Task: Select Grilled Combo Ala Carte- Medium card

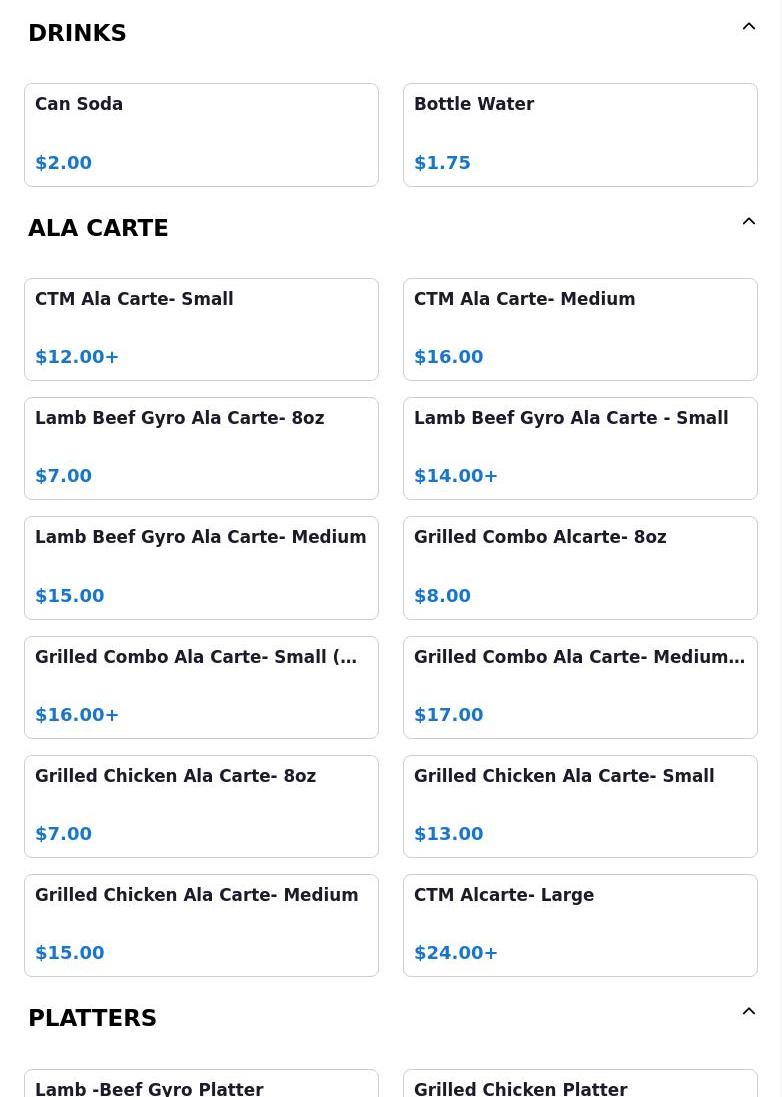Action: [580, 687]
